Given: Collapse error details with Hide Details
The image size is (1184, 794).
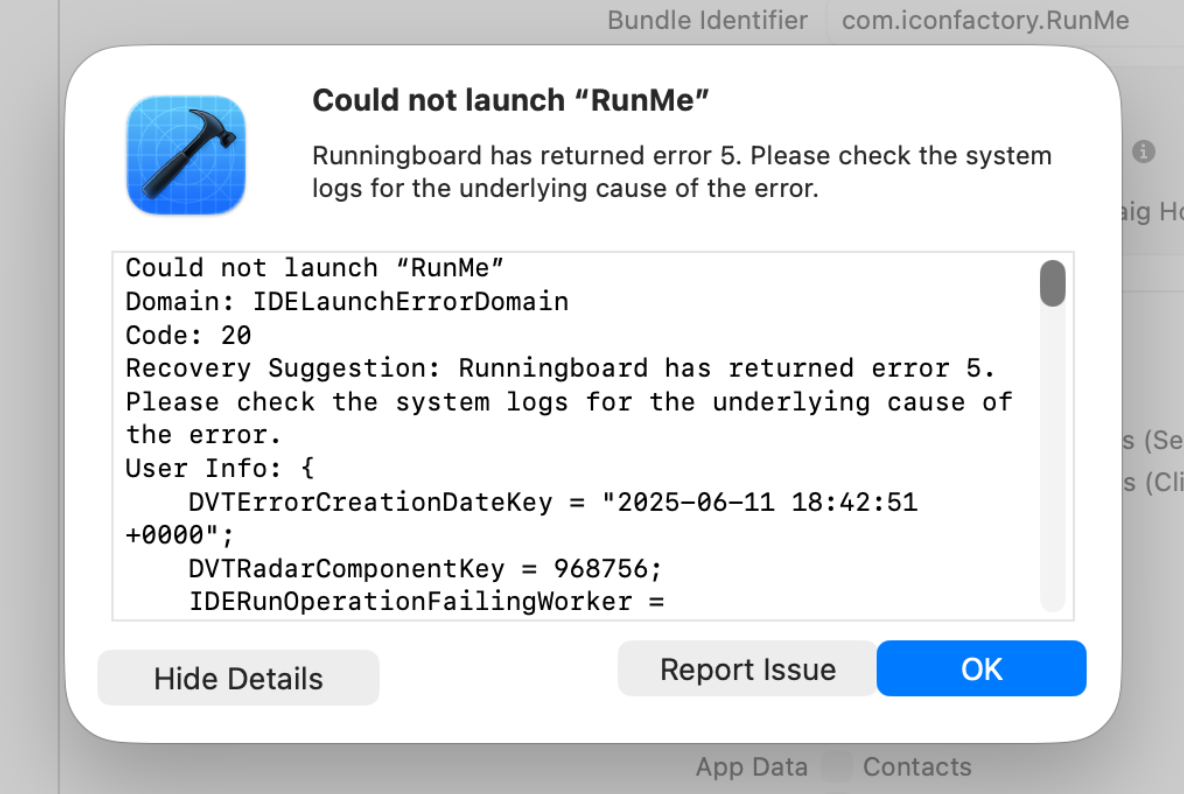Looking at the screenshot, I should click(238, 678).
